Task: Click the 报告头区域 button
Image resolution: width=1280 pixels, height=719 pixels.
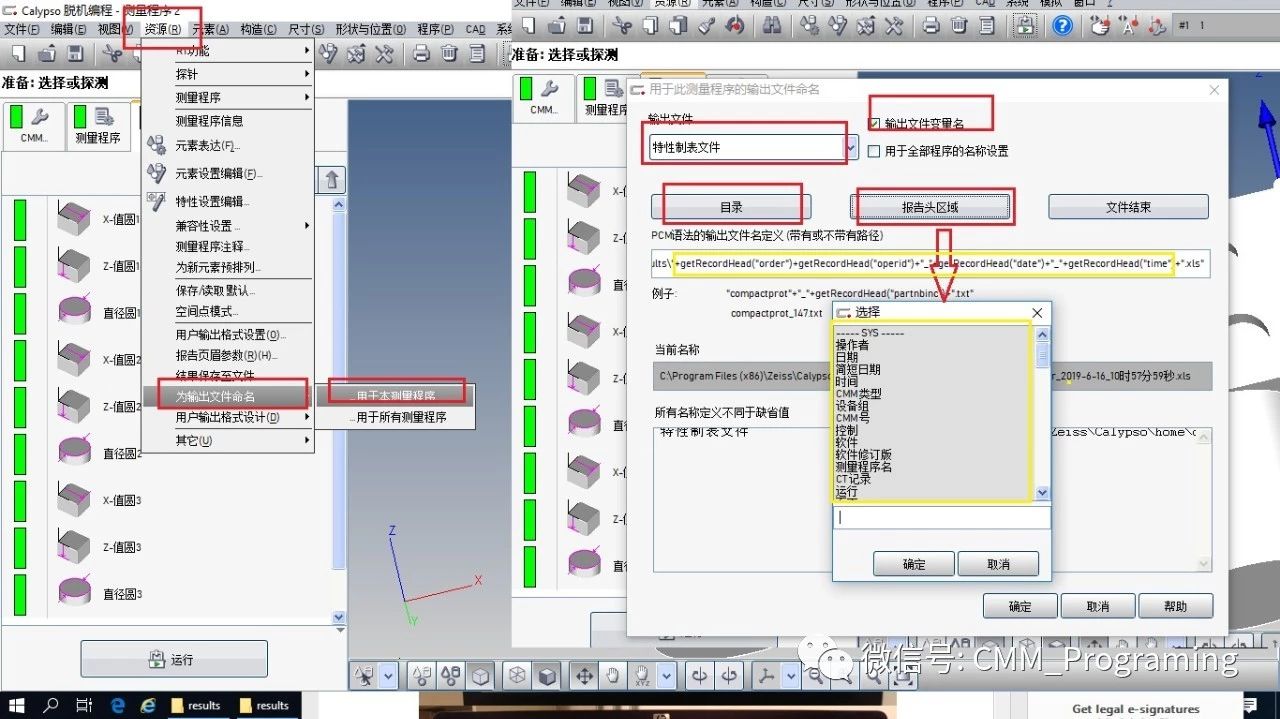Action: coord(930,207)
